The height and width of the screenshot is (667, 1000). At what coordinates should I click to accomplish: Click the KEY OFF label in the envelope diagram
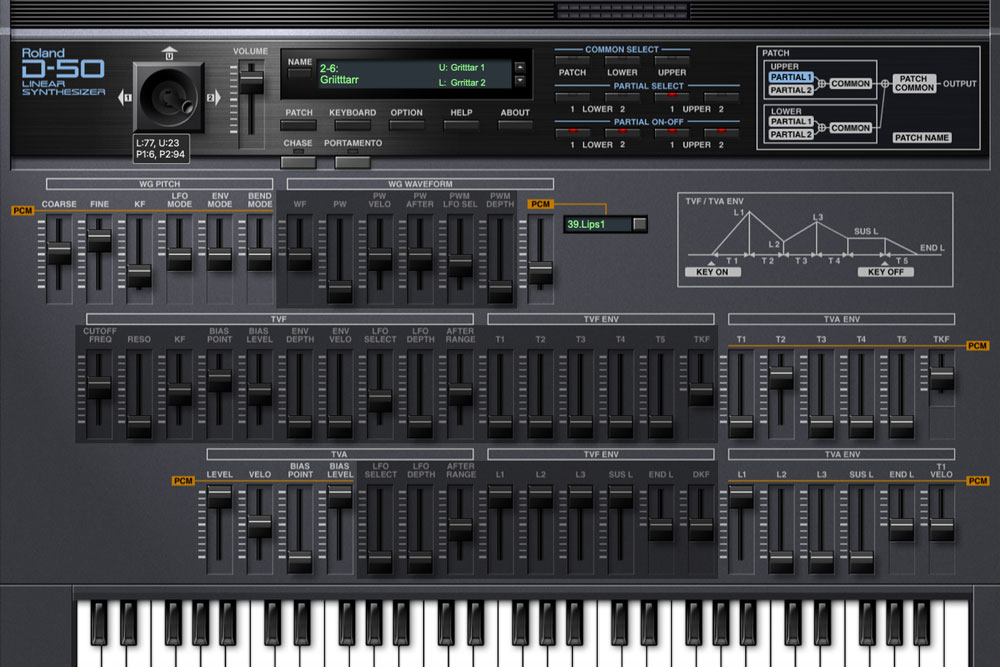[886, 272]
